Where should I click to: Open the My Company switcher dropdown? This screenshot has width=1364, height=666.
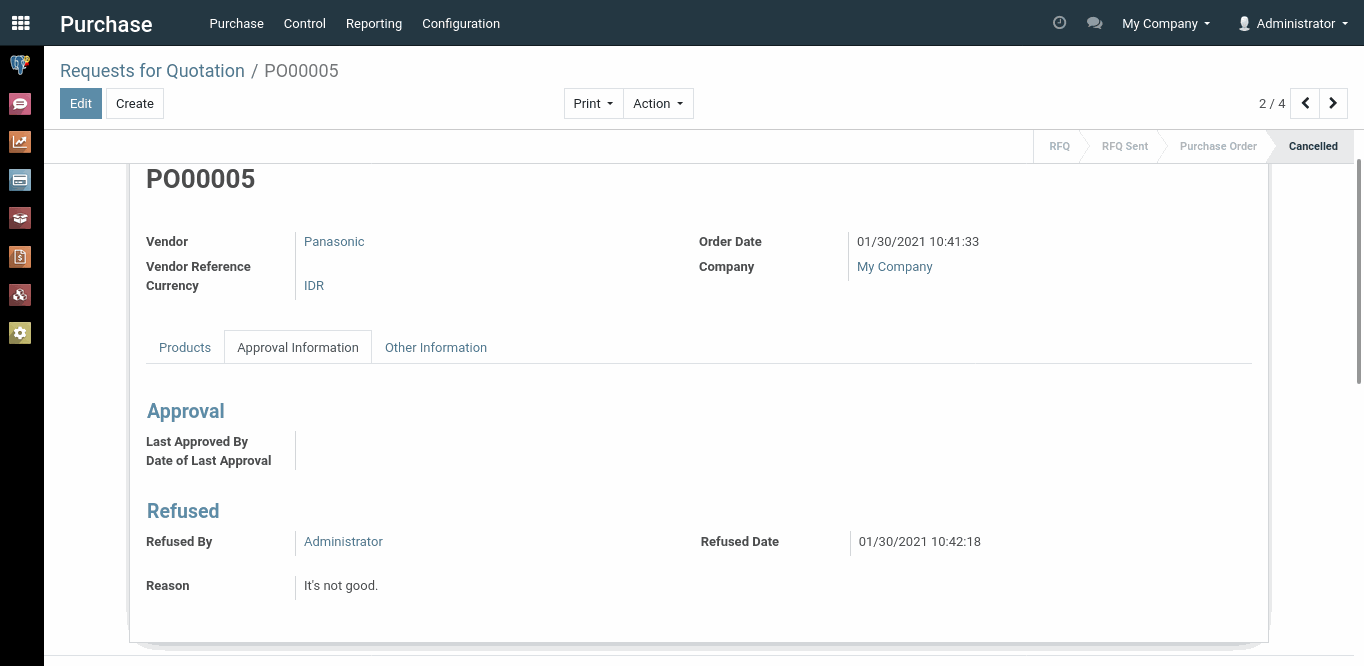[x=1166, y=23]
